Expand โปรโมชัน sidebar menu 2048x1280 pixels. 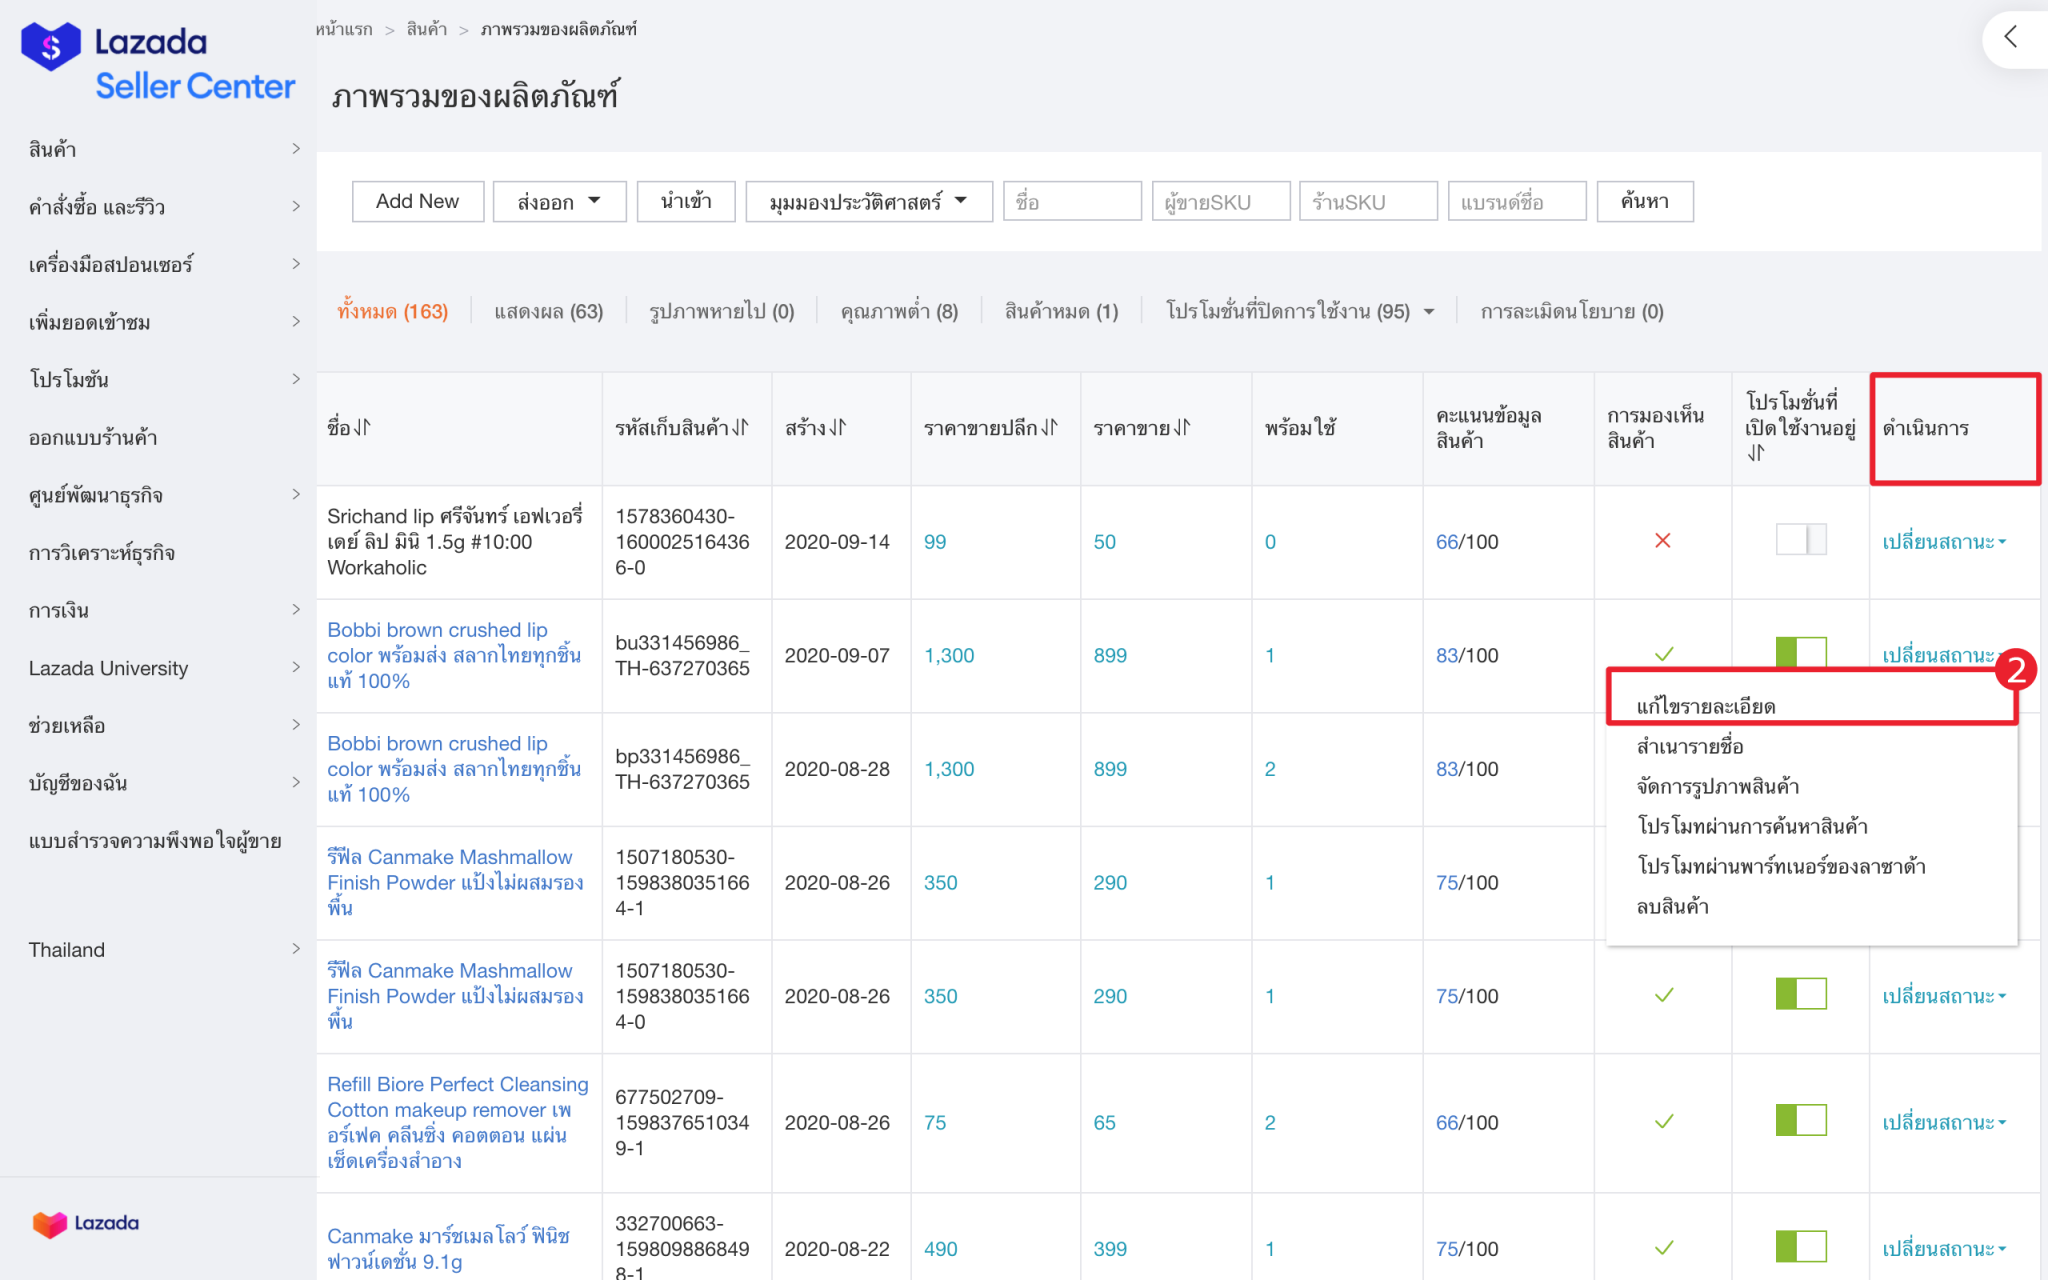click(x=163, y=379)
